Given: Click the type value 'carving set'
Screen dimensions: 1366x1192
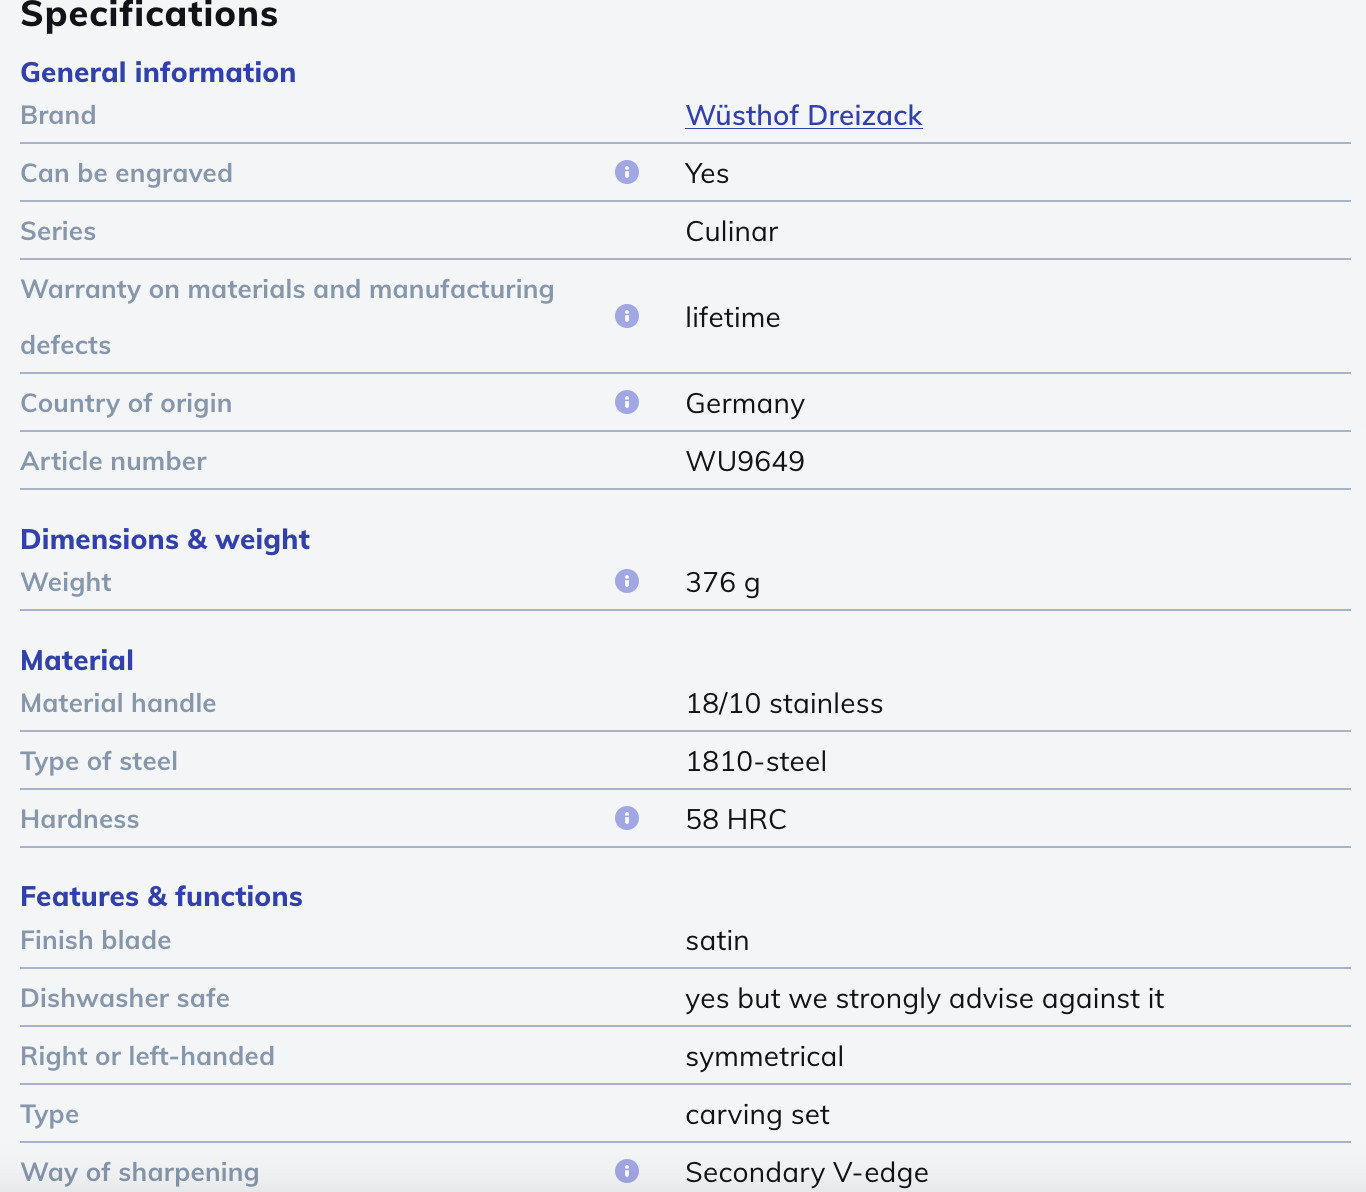Looking at the screenshot, I should click(758, 1115).
